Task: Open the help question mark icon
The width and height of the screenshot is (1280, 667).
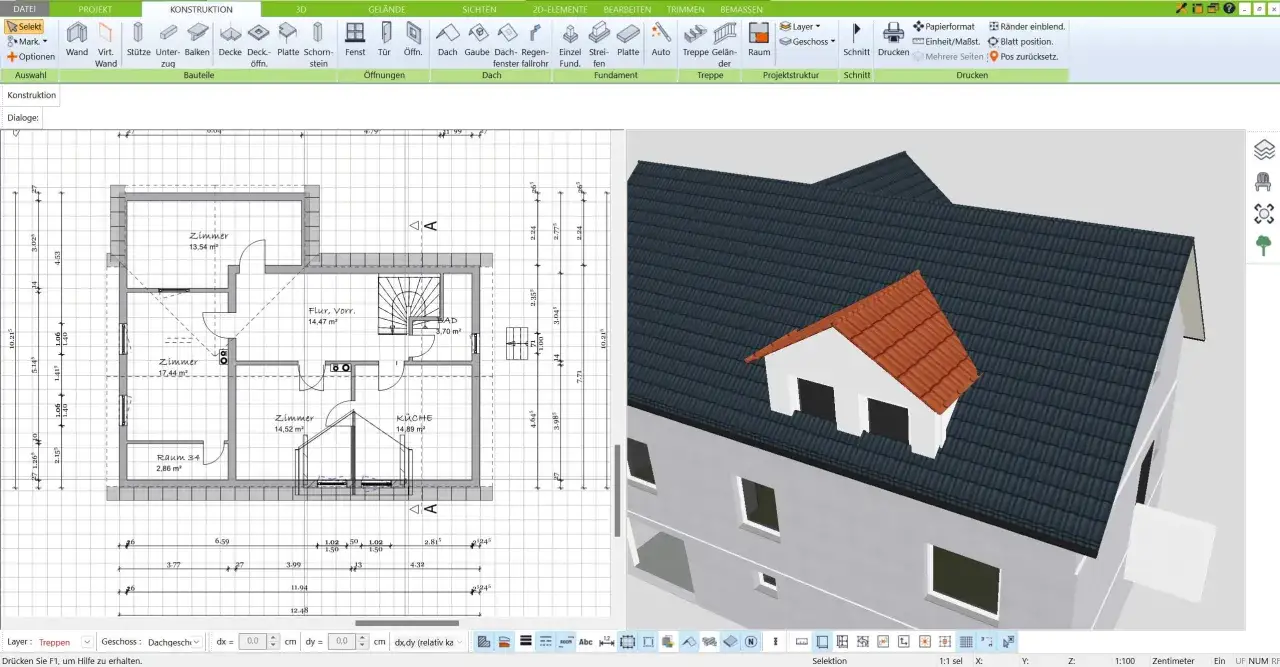Action: (1229, 8)
